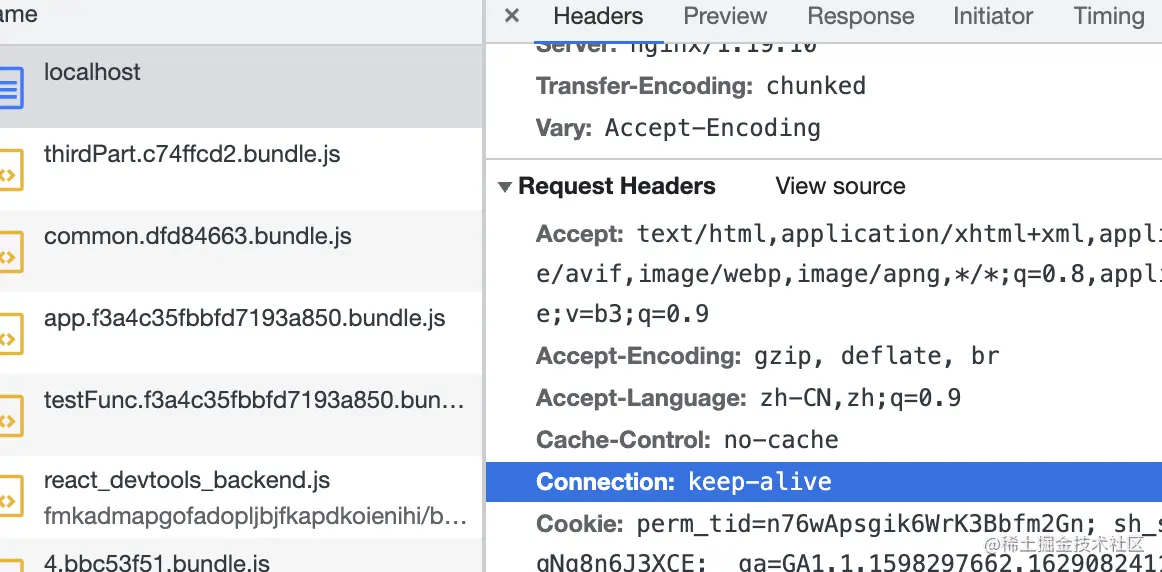Select the 4.bbc53f51.bundle.js request
This screenshot has height=572, width=1162.
pyautogui.click(x=157, y=561)
